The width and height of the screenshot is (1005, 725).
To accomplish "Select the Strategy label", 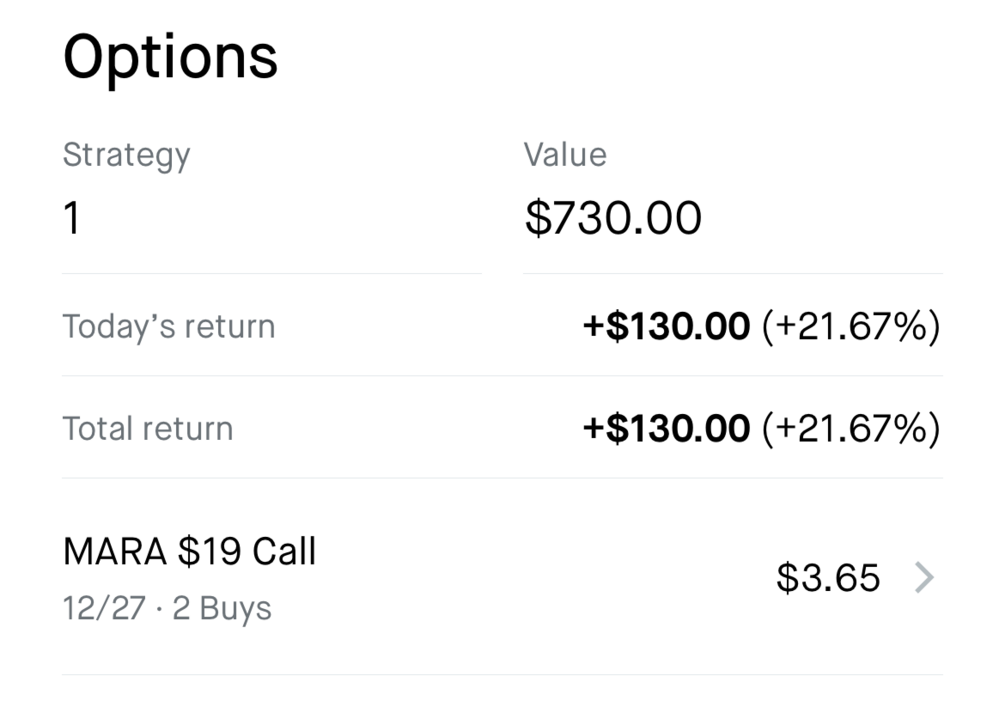I will [126, 155].
